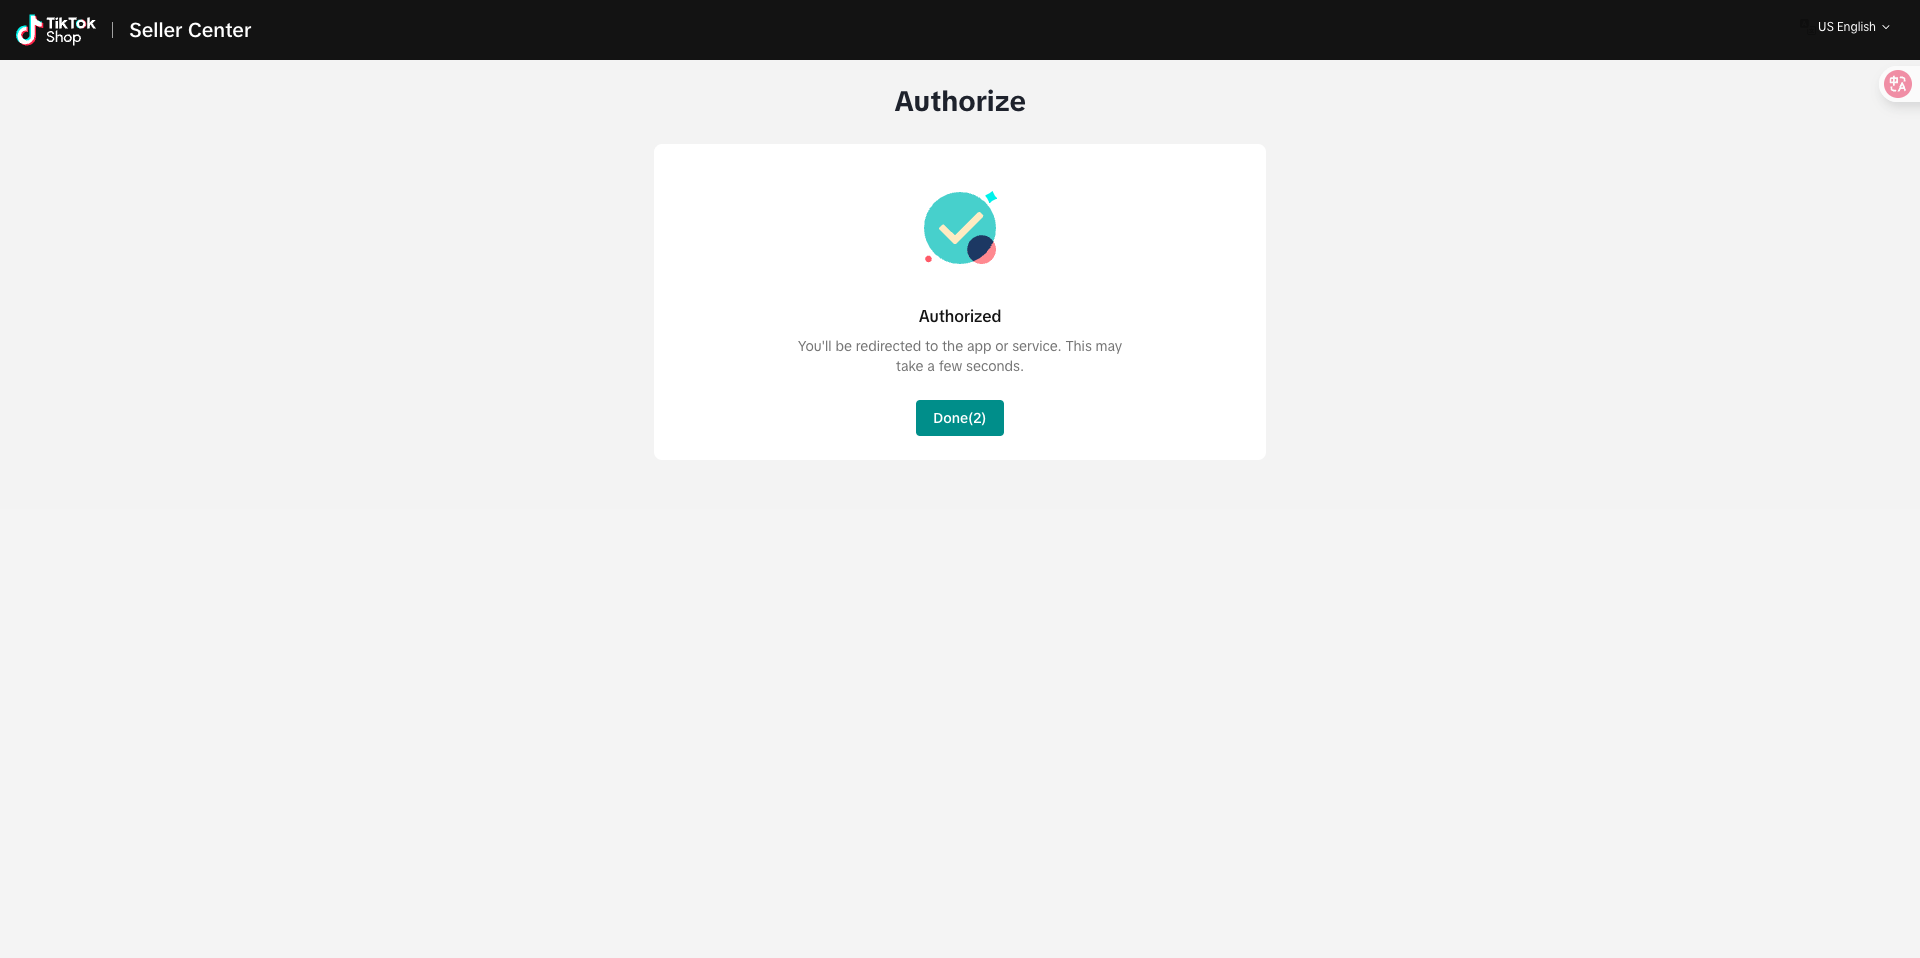
Task: Click the cyan sparkle above the checkmark
Action: [x=991, y=197]
